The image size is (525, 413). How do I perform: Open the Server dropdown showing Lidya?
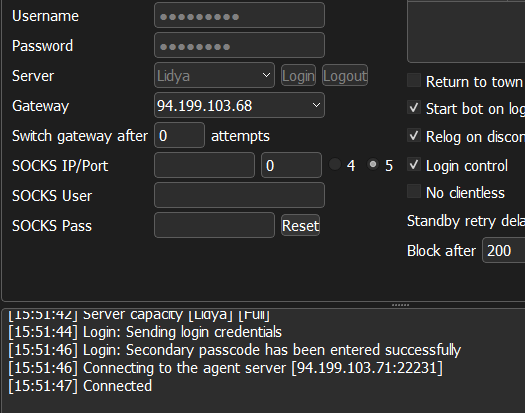click(x=214, y=75)
